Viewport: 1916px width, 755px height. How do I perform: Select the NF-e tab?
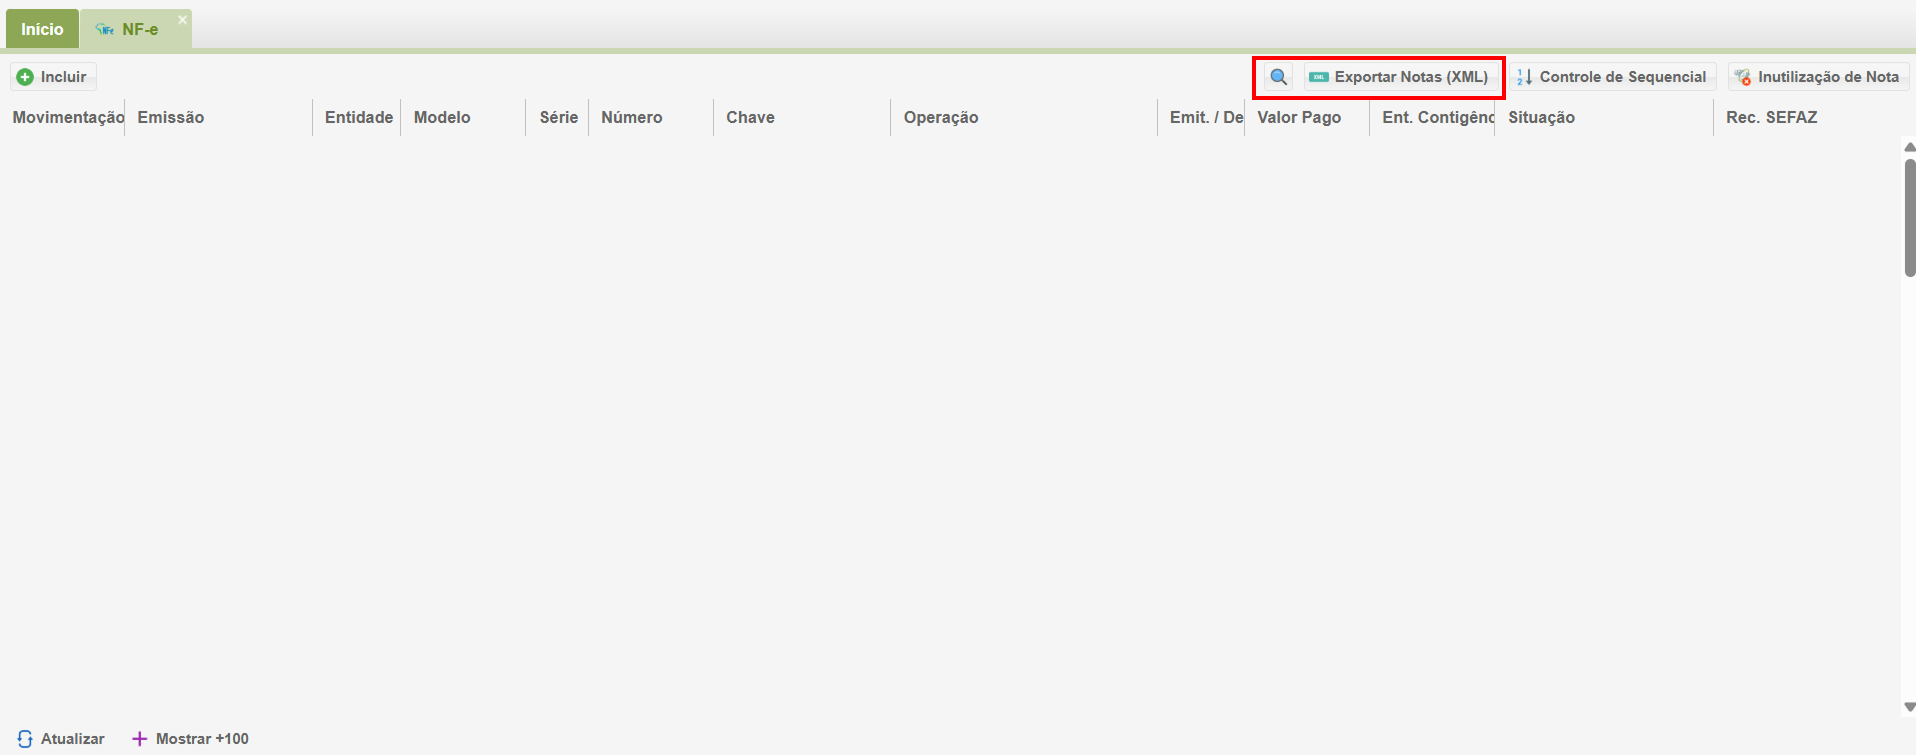click(x=136, y=29)
